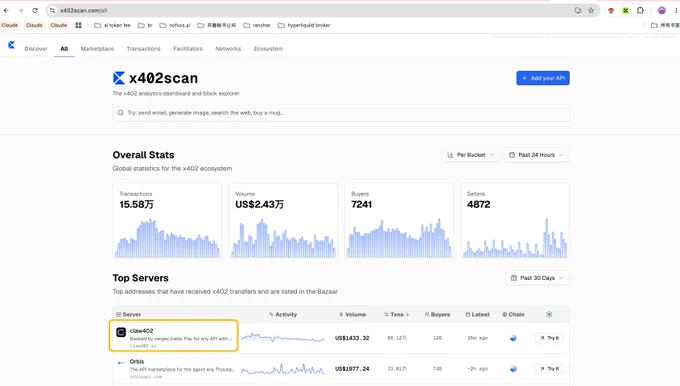The image size is (680, 386).
Task: Open the browser profile avatar
Action: pos(661,10)
